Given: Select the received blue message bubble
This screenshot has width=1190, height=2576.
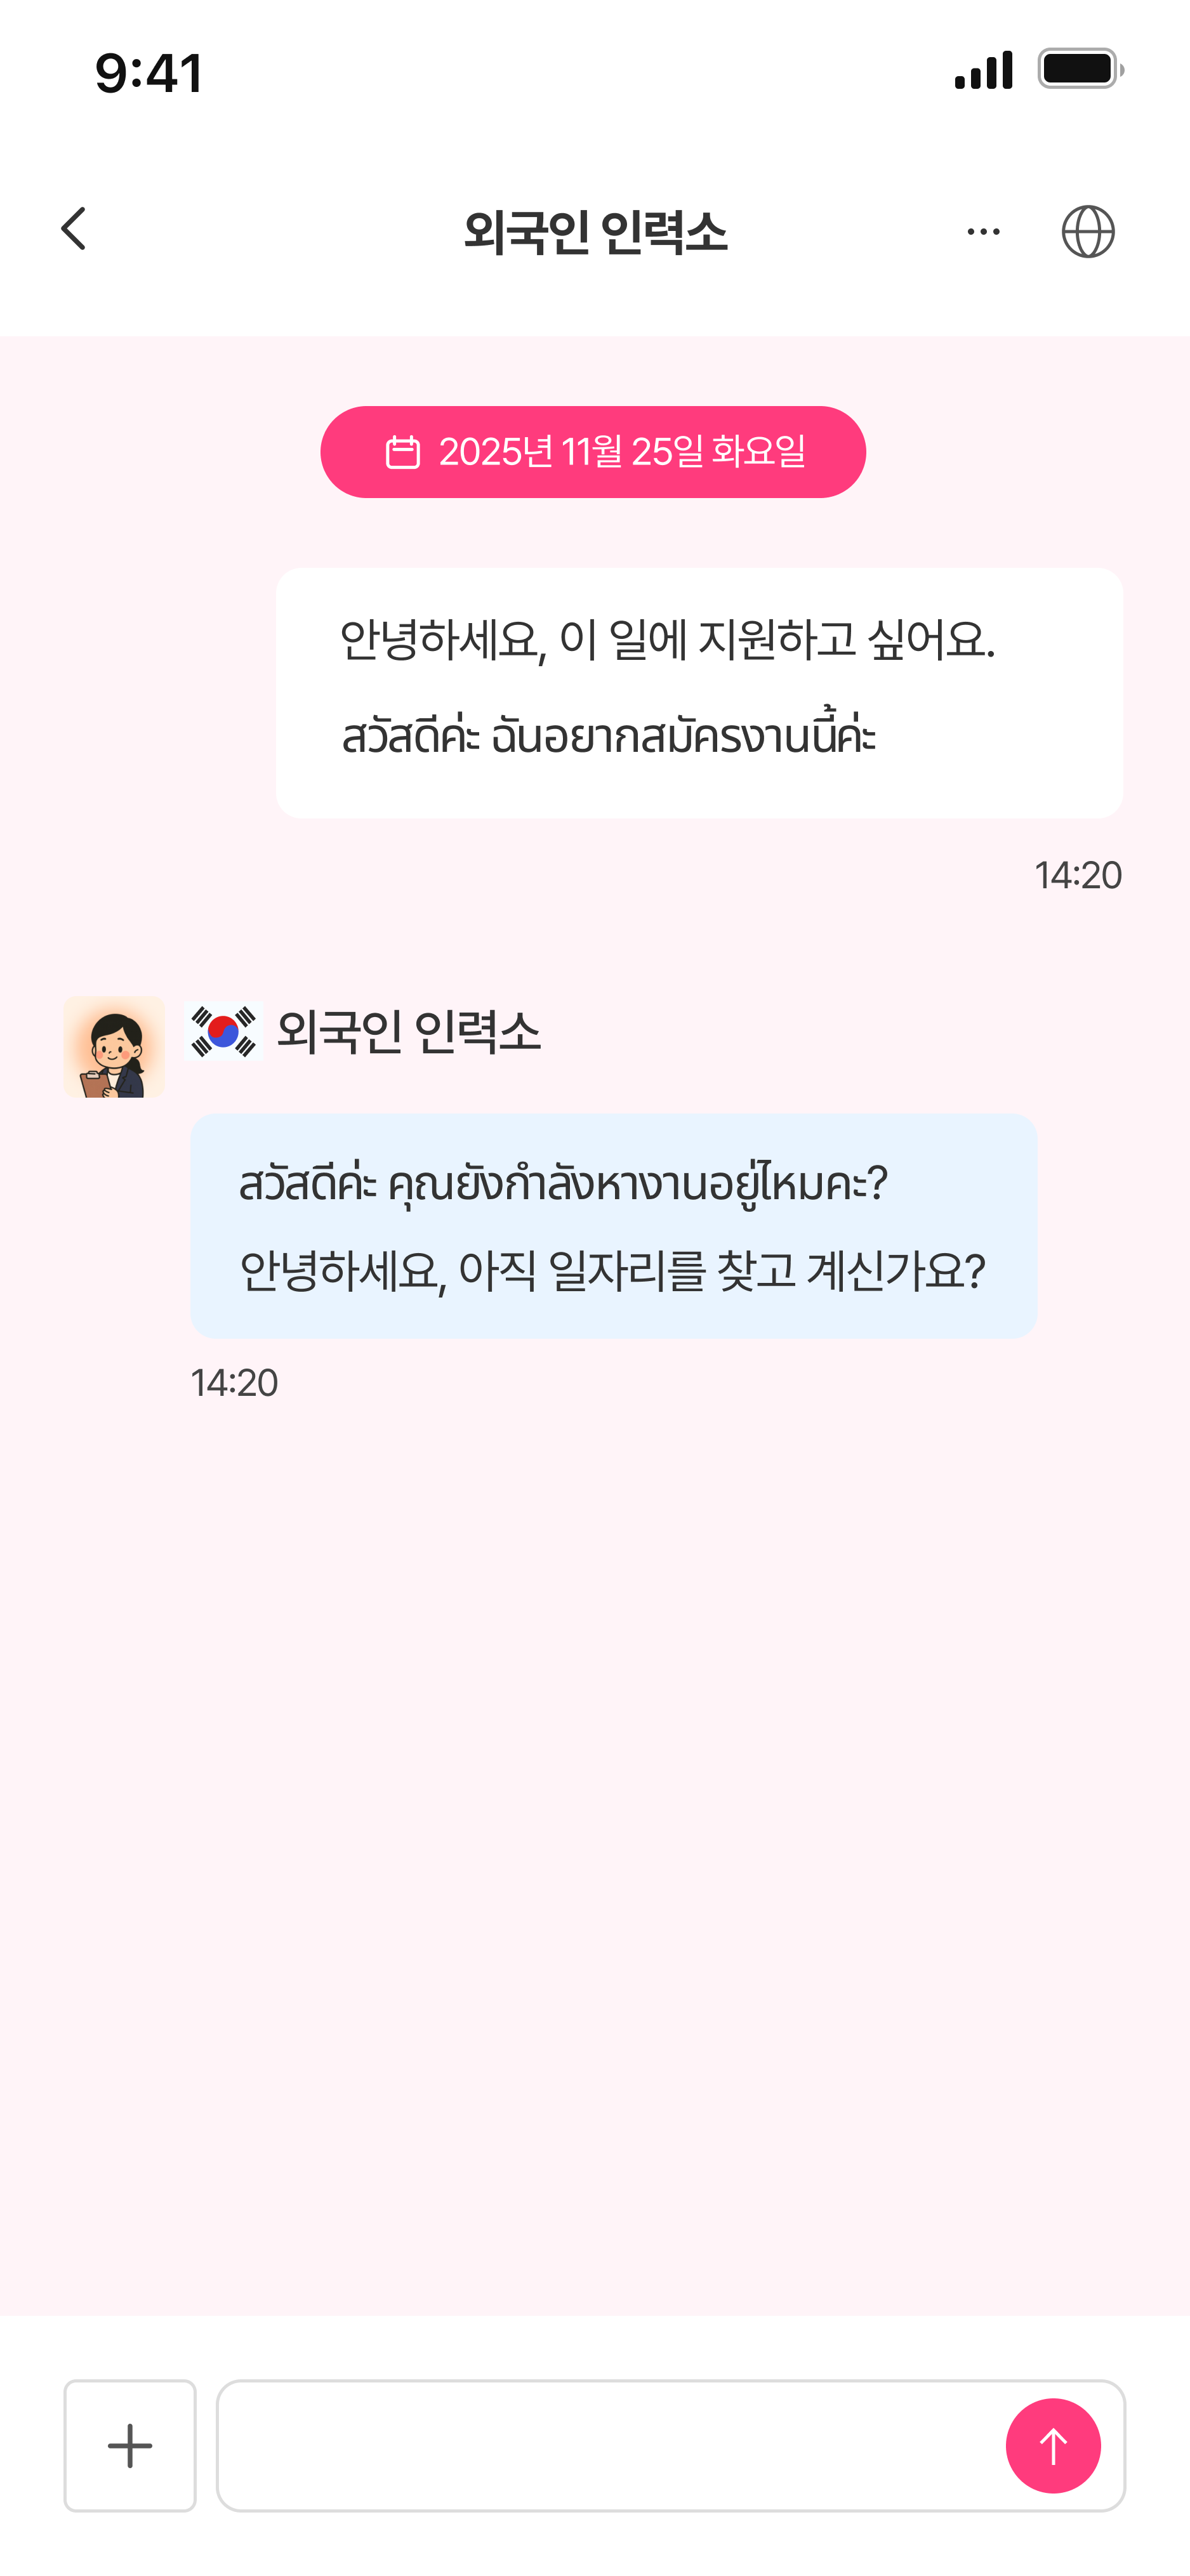Looking at the screenshot, I should pyautogui.click(x=613, y=1225).
